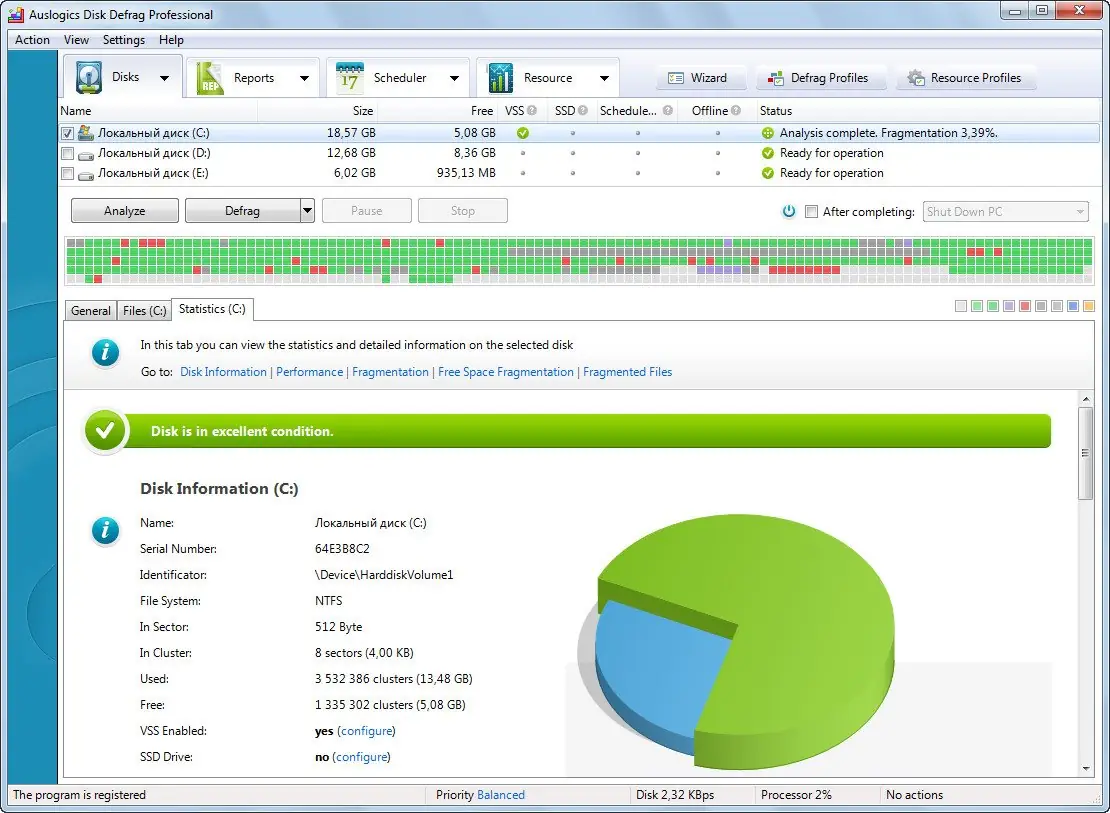1110x813 pixels.
Task: Switch to the General tab
Action: point(91,310)
